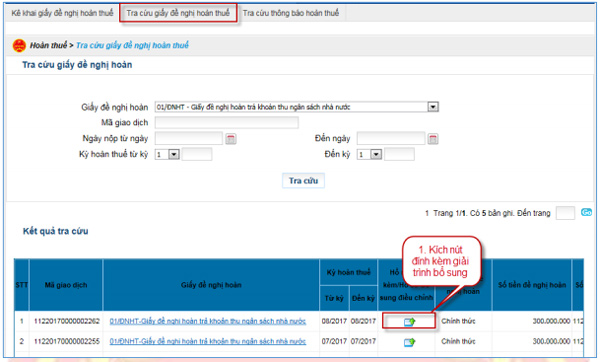The height and width of the screenshot is (362, 600).
Task: Click the year field next to 'Đến kỳ'
Action: (x=399, y=154)
